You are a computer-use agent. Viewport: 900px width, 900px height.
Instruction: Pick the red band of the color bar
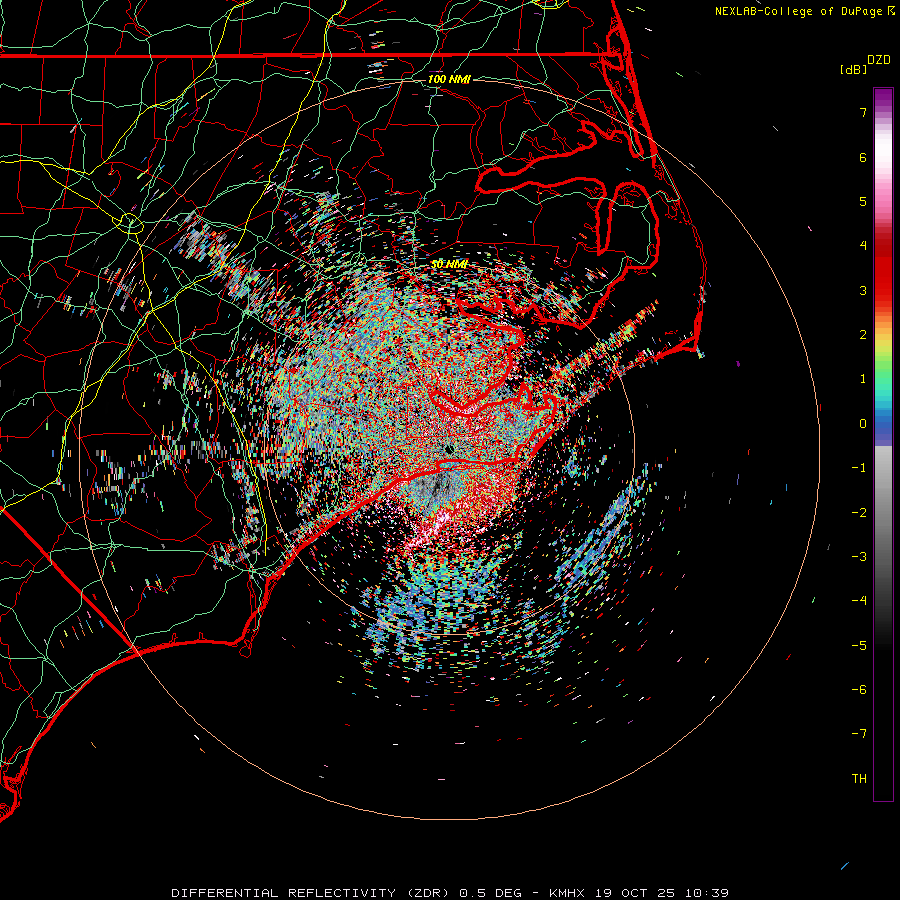click(x=883, y=276)
